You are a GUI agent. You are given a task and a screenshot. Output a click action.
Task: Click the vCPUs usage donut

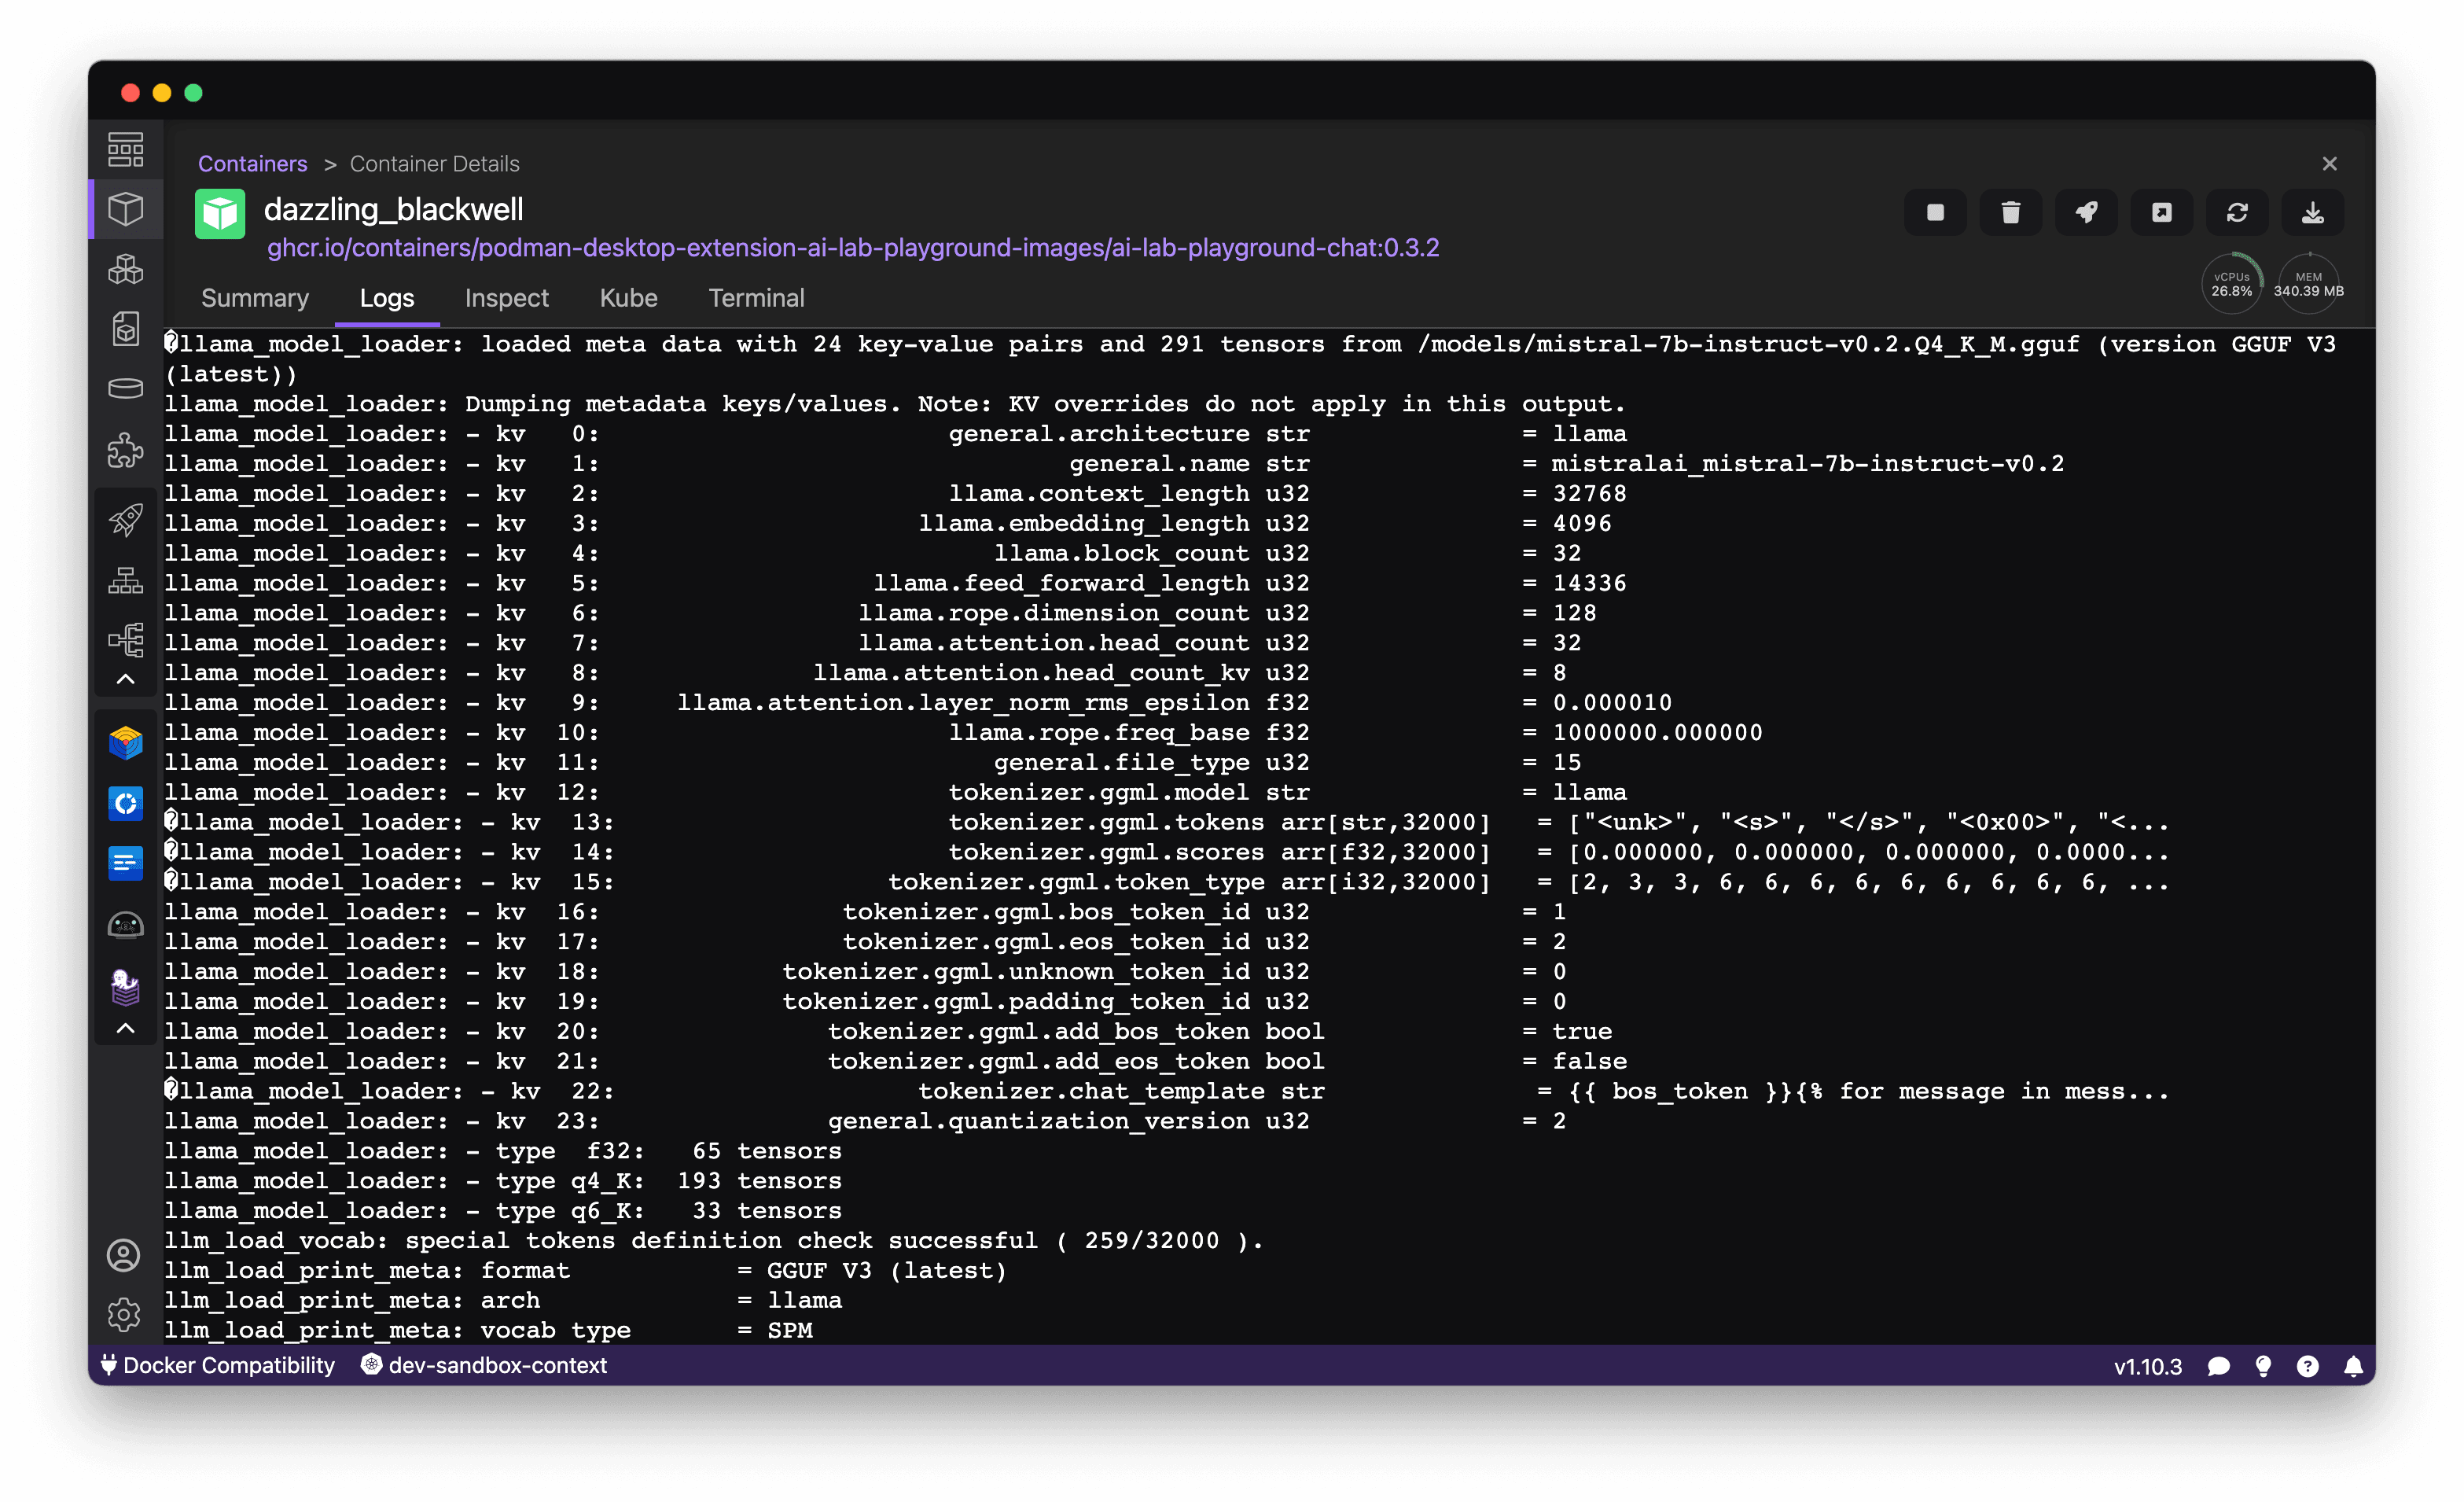pyautogui.click(x=2231, y=284)
